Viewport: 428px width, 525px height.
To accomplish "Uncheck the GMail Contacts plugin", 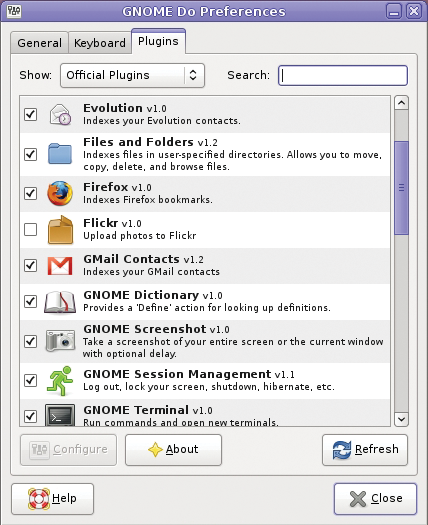I will [30, 265].
